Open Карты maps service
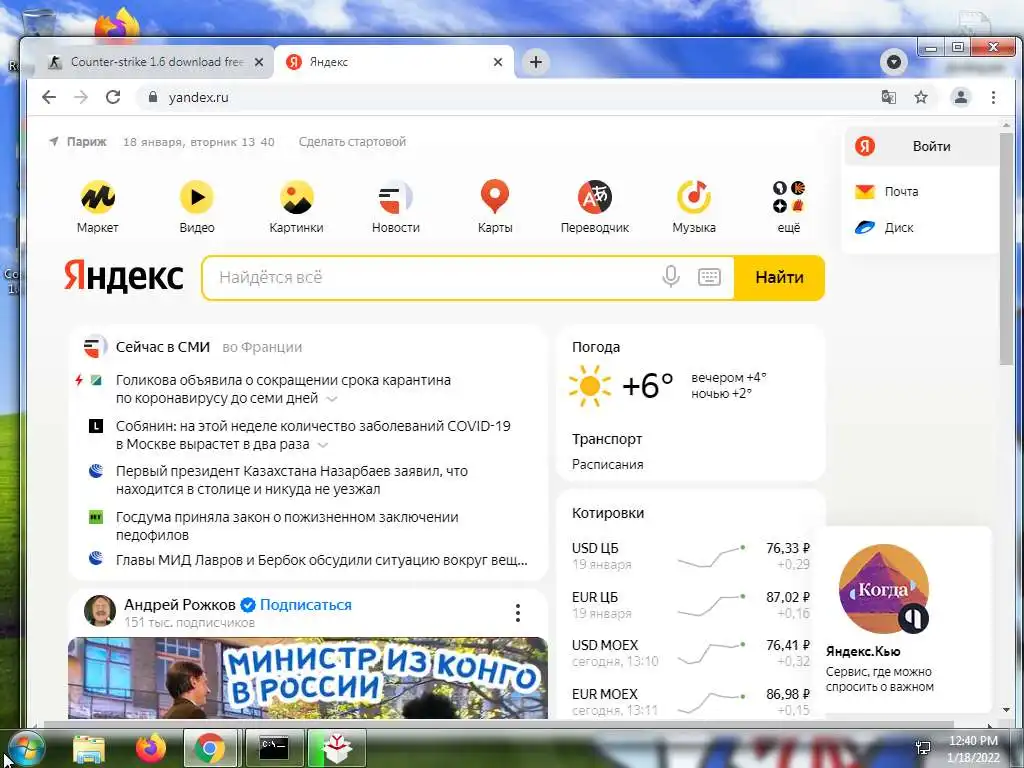1024x768 pixels. [495, 197]
